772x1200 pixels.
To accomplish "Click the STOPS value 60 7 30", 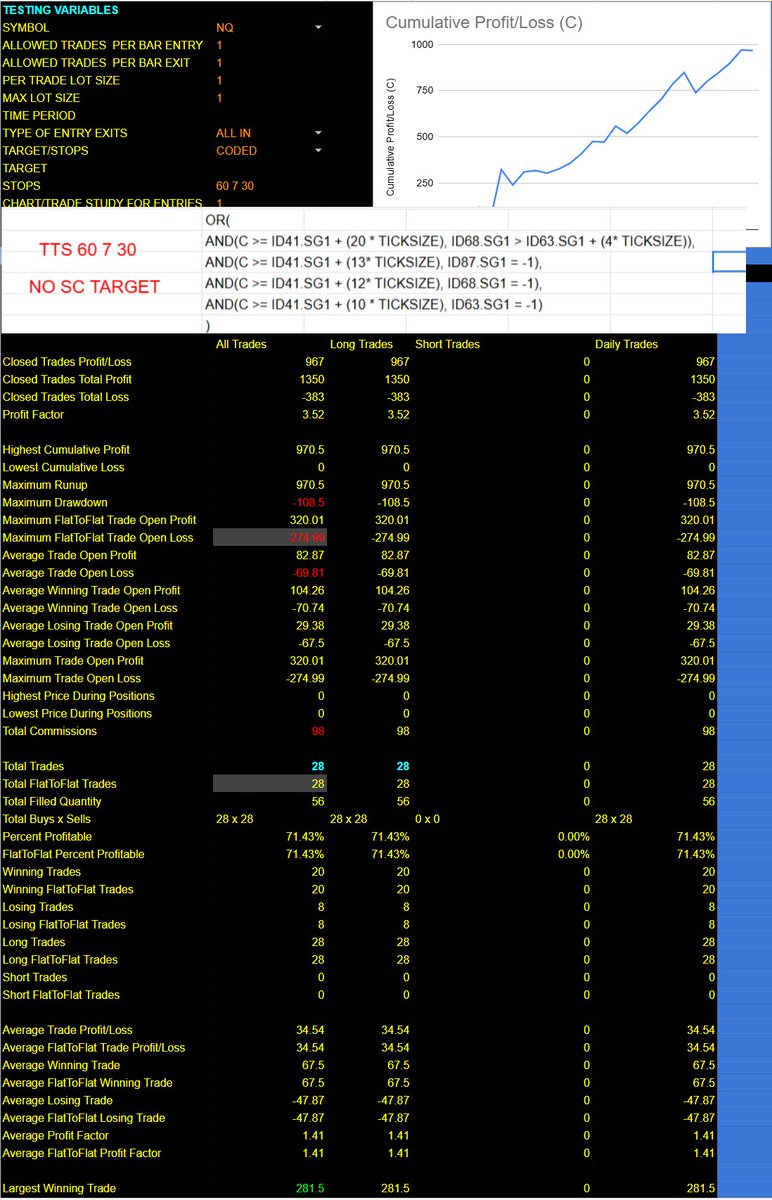I will point(235,186).
